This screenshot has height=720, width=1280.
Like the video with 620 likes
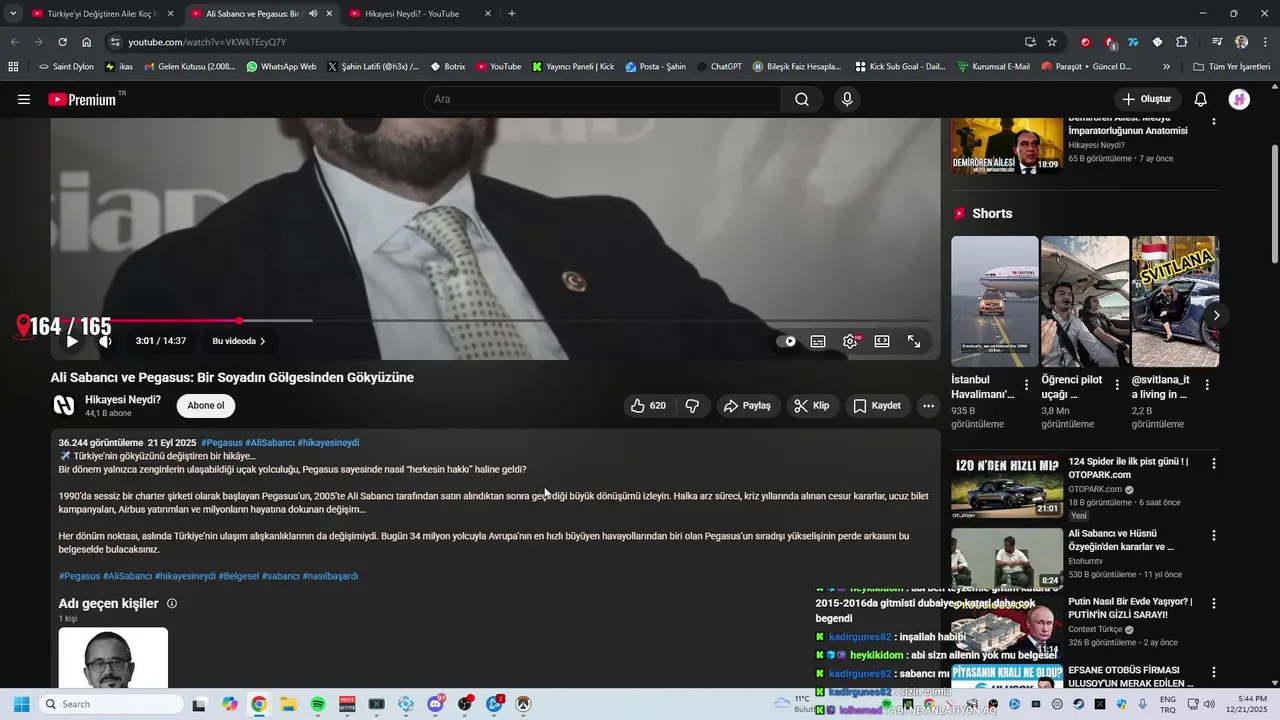click(x=648, y=406)
